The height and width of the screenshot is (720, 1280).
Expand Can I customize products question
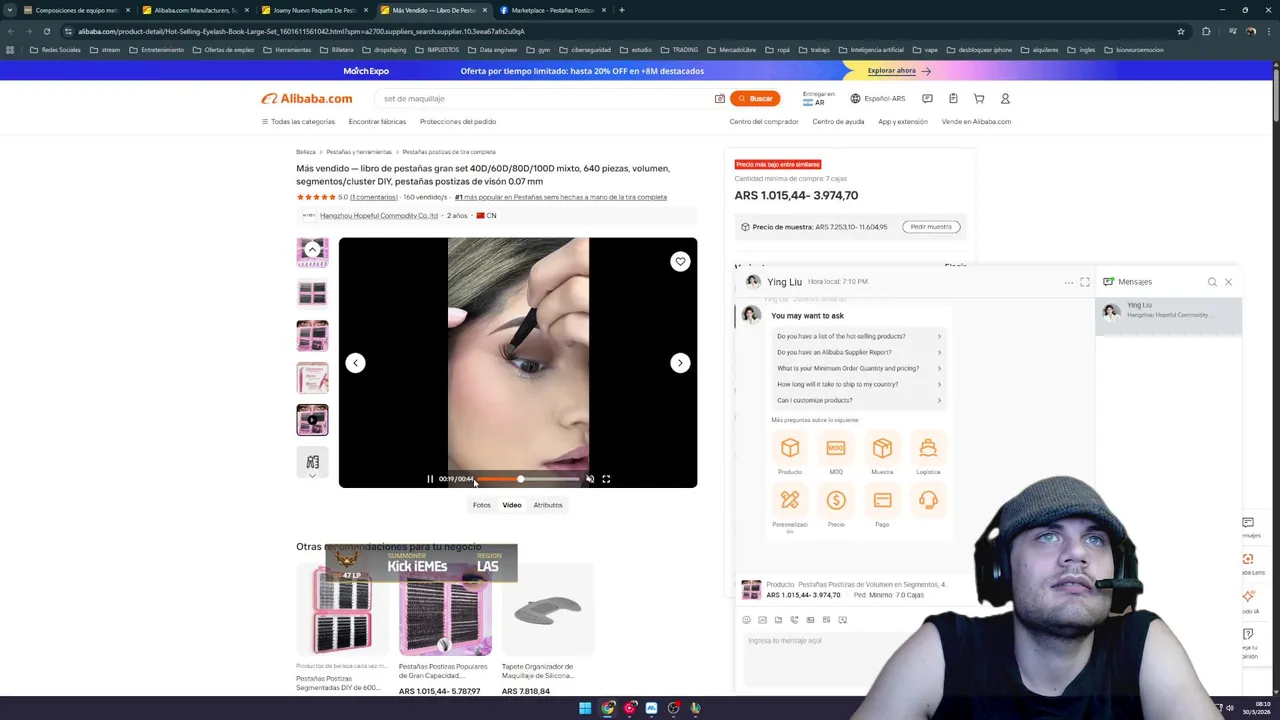click(x=859, y=400)
